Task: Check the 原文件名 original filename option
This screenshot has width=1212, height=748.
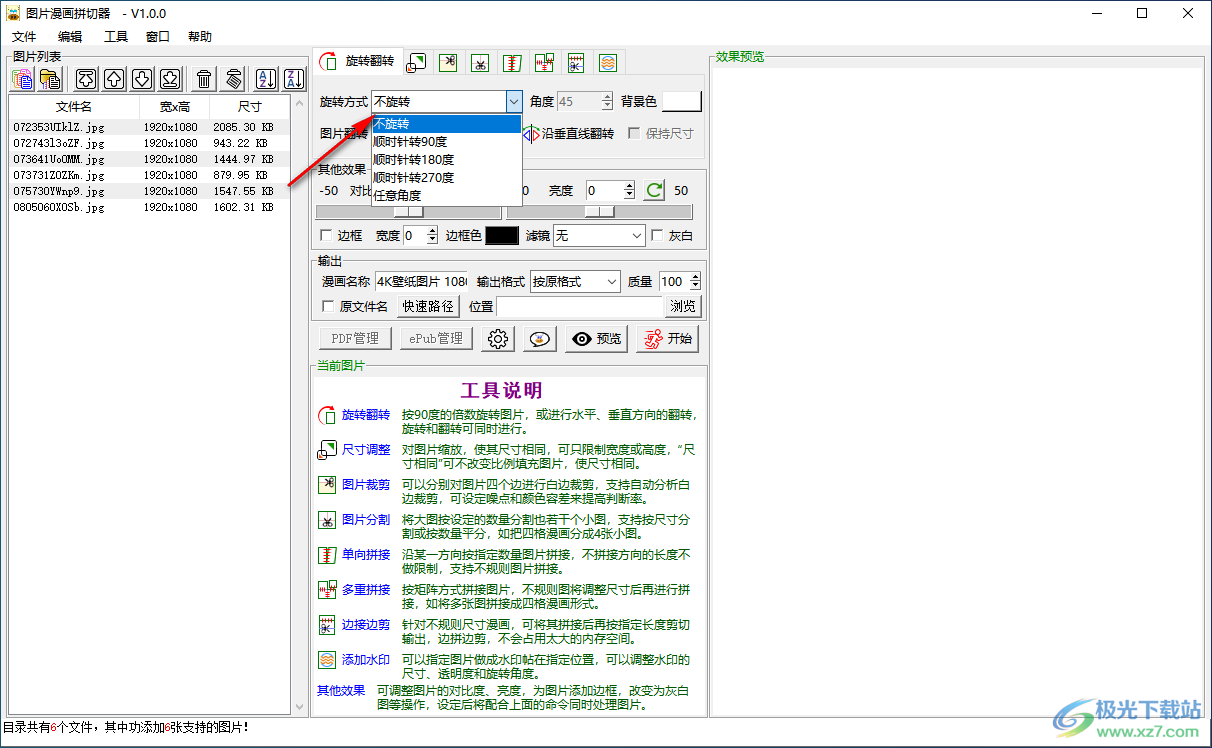Action: [x=326, y=306]
